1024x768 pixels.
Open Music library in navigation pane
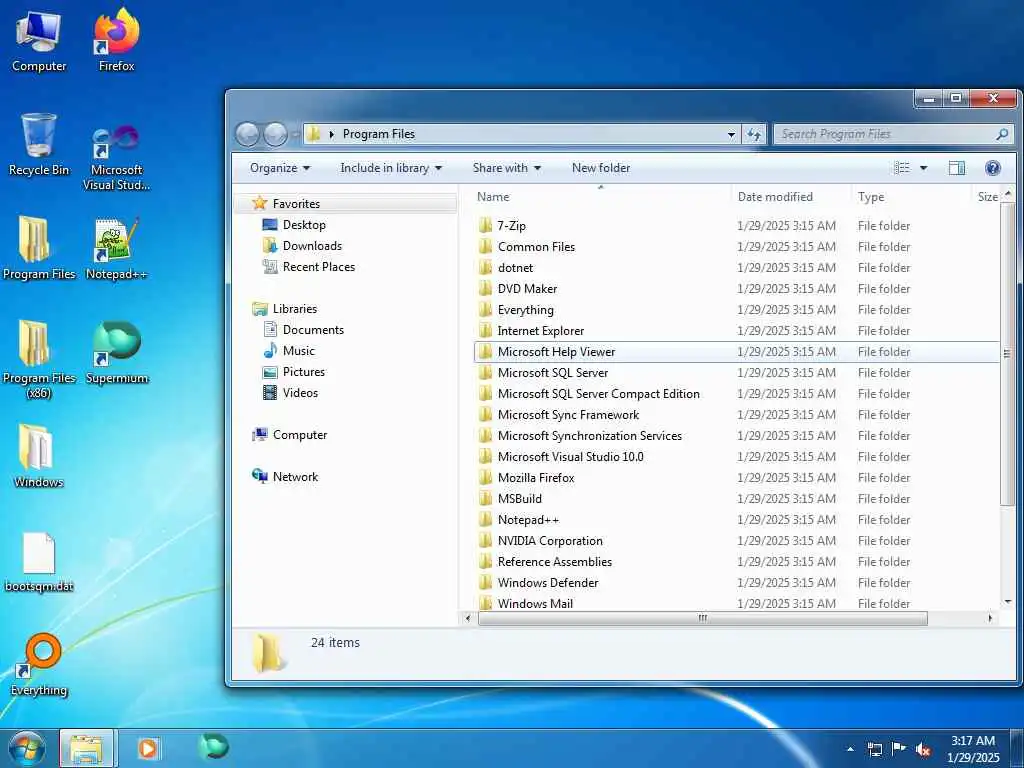coord(298,351)
